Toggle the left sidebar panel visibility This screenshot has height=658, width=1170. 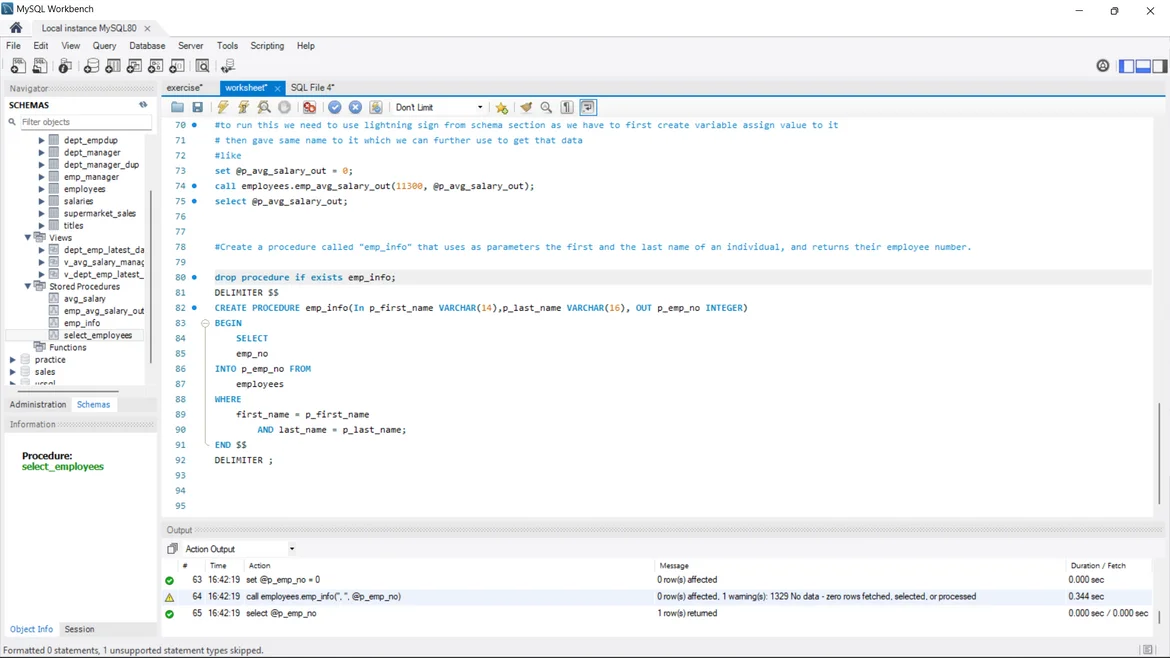1126,66
